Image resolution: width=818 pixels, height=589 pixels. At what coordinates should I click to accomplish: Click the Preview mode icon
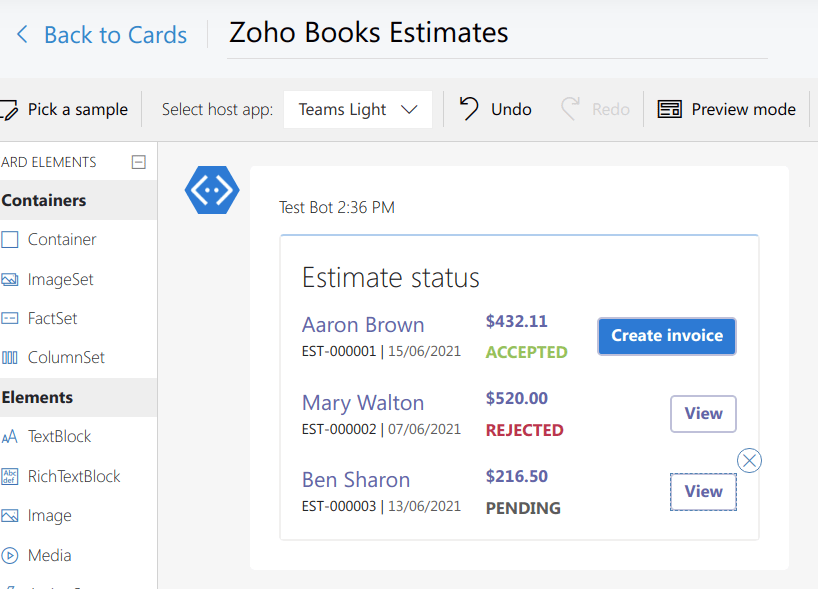pos(669,110)
